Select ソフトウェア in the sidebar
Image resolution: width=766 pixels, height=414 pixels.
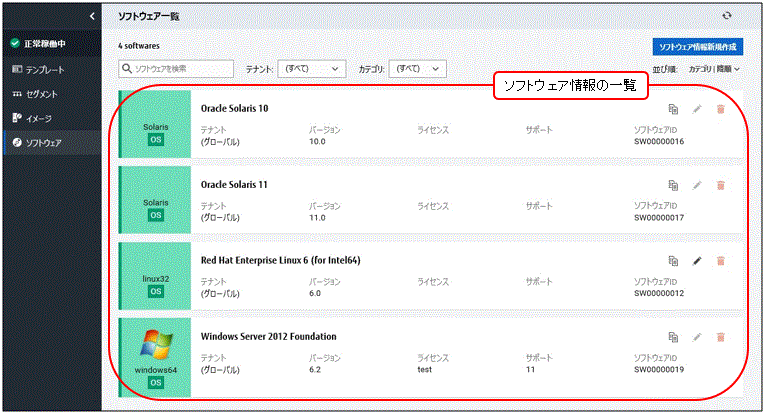pos(52,143)
